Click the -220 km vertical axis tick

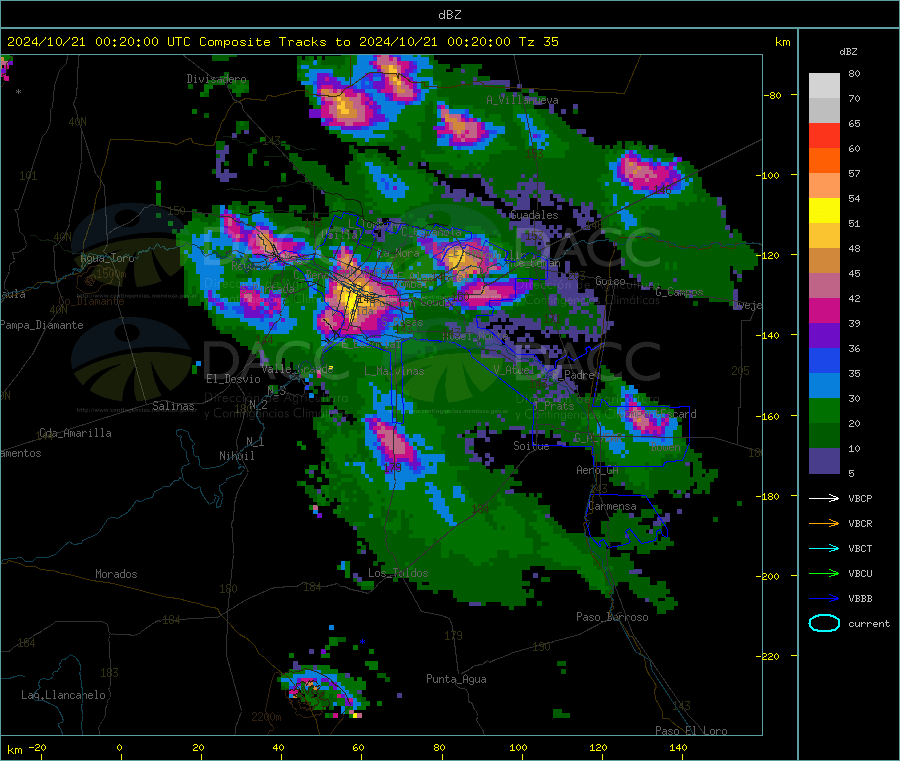click(770, 657)
